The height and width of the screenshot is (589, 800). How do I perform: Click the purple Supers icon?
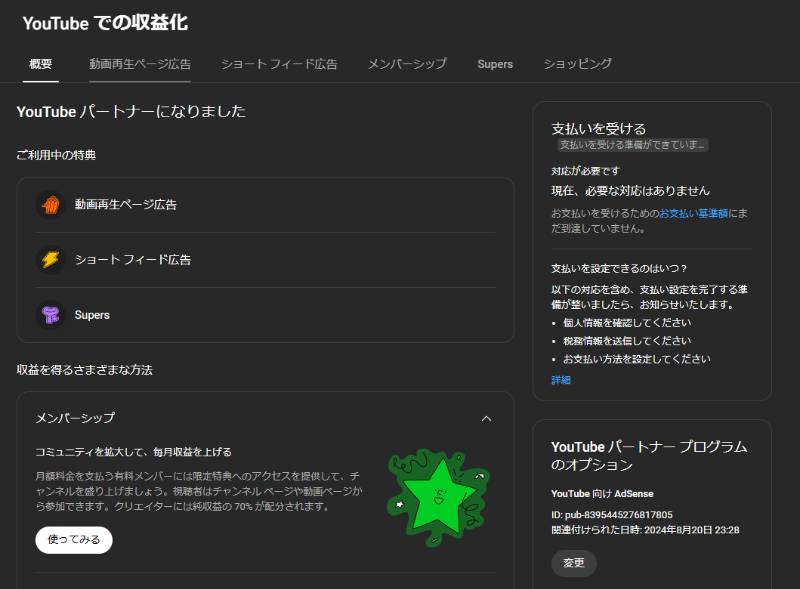(x=51, y=315)
